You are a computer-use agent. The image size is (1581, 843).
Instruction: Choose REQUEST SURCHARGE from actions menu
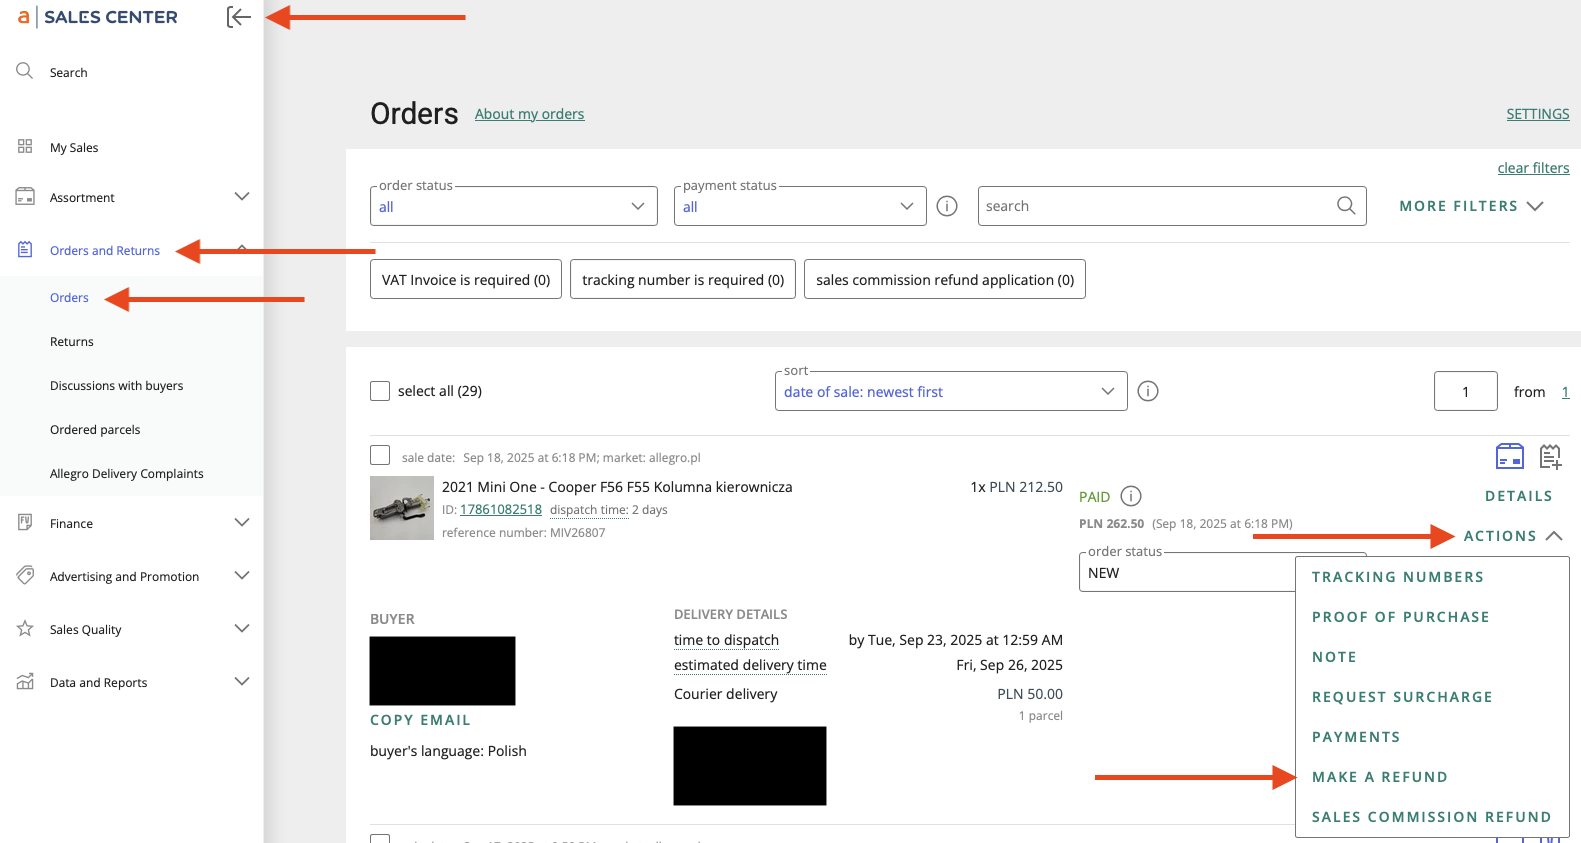click(x=1402, y=697)
